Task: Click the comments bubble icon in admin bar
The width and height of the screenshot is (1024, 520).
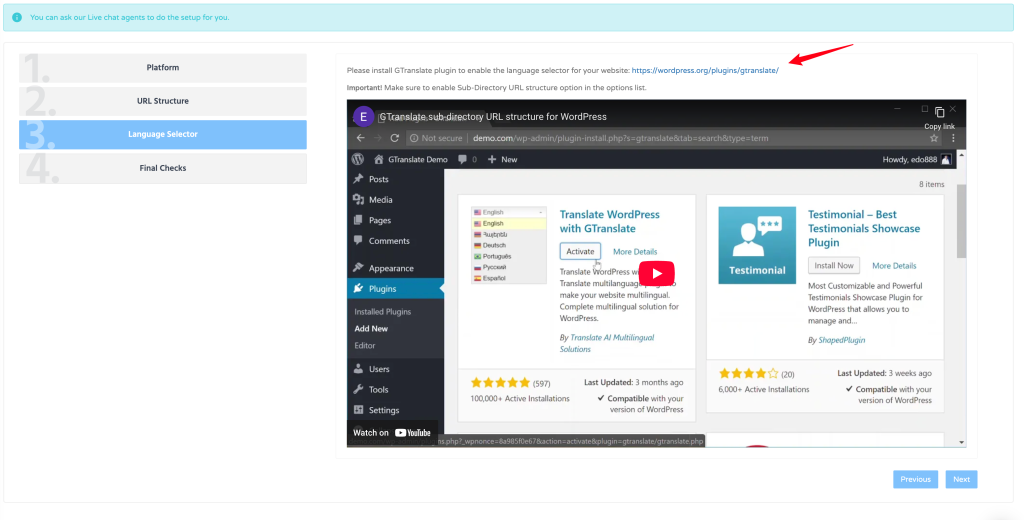Action: point(462,159)
